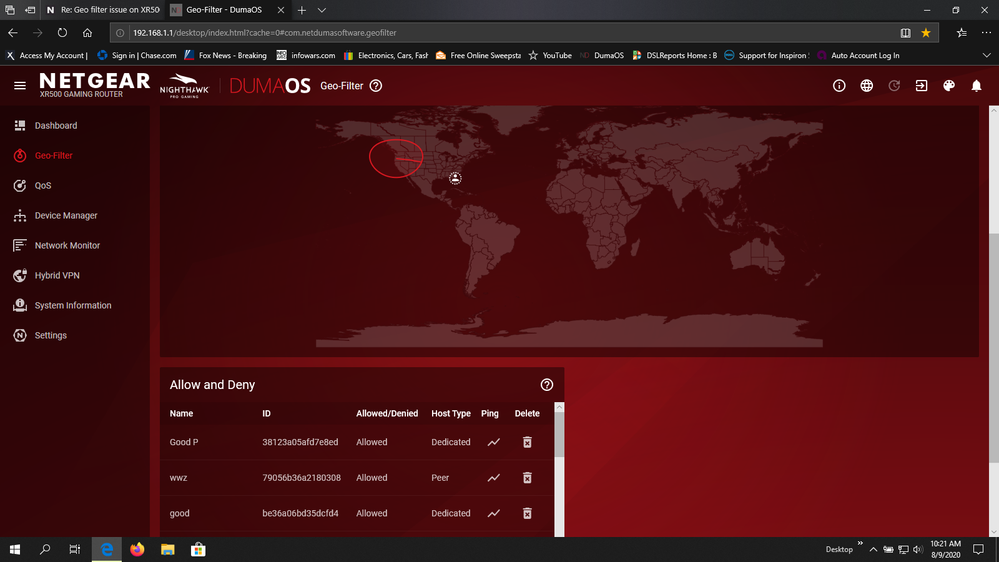Viewport: 999px width, 562px height.
Task: View ping graph for wwz
Action: click(494, 478)
